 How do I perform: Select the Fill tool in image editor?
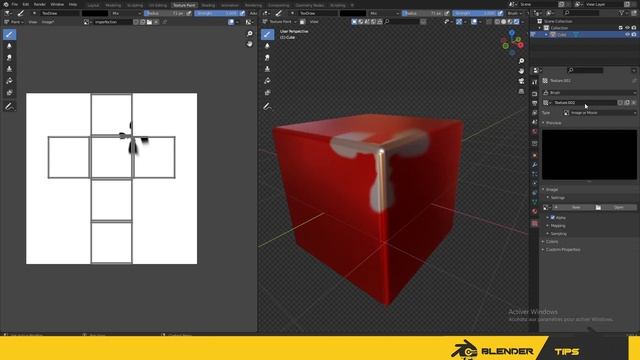[x=9, y=81]
